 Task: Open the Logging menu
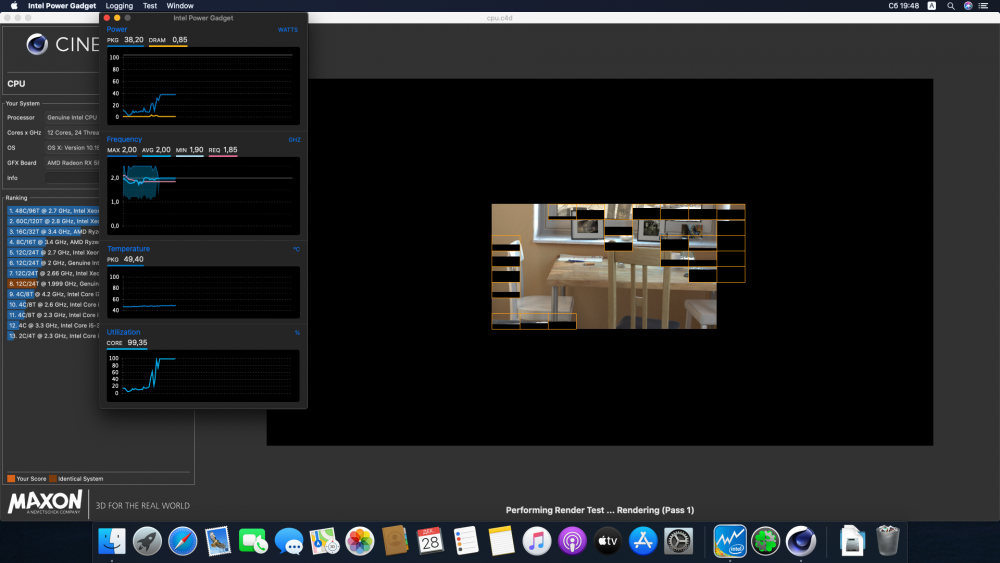119,6
